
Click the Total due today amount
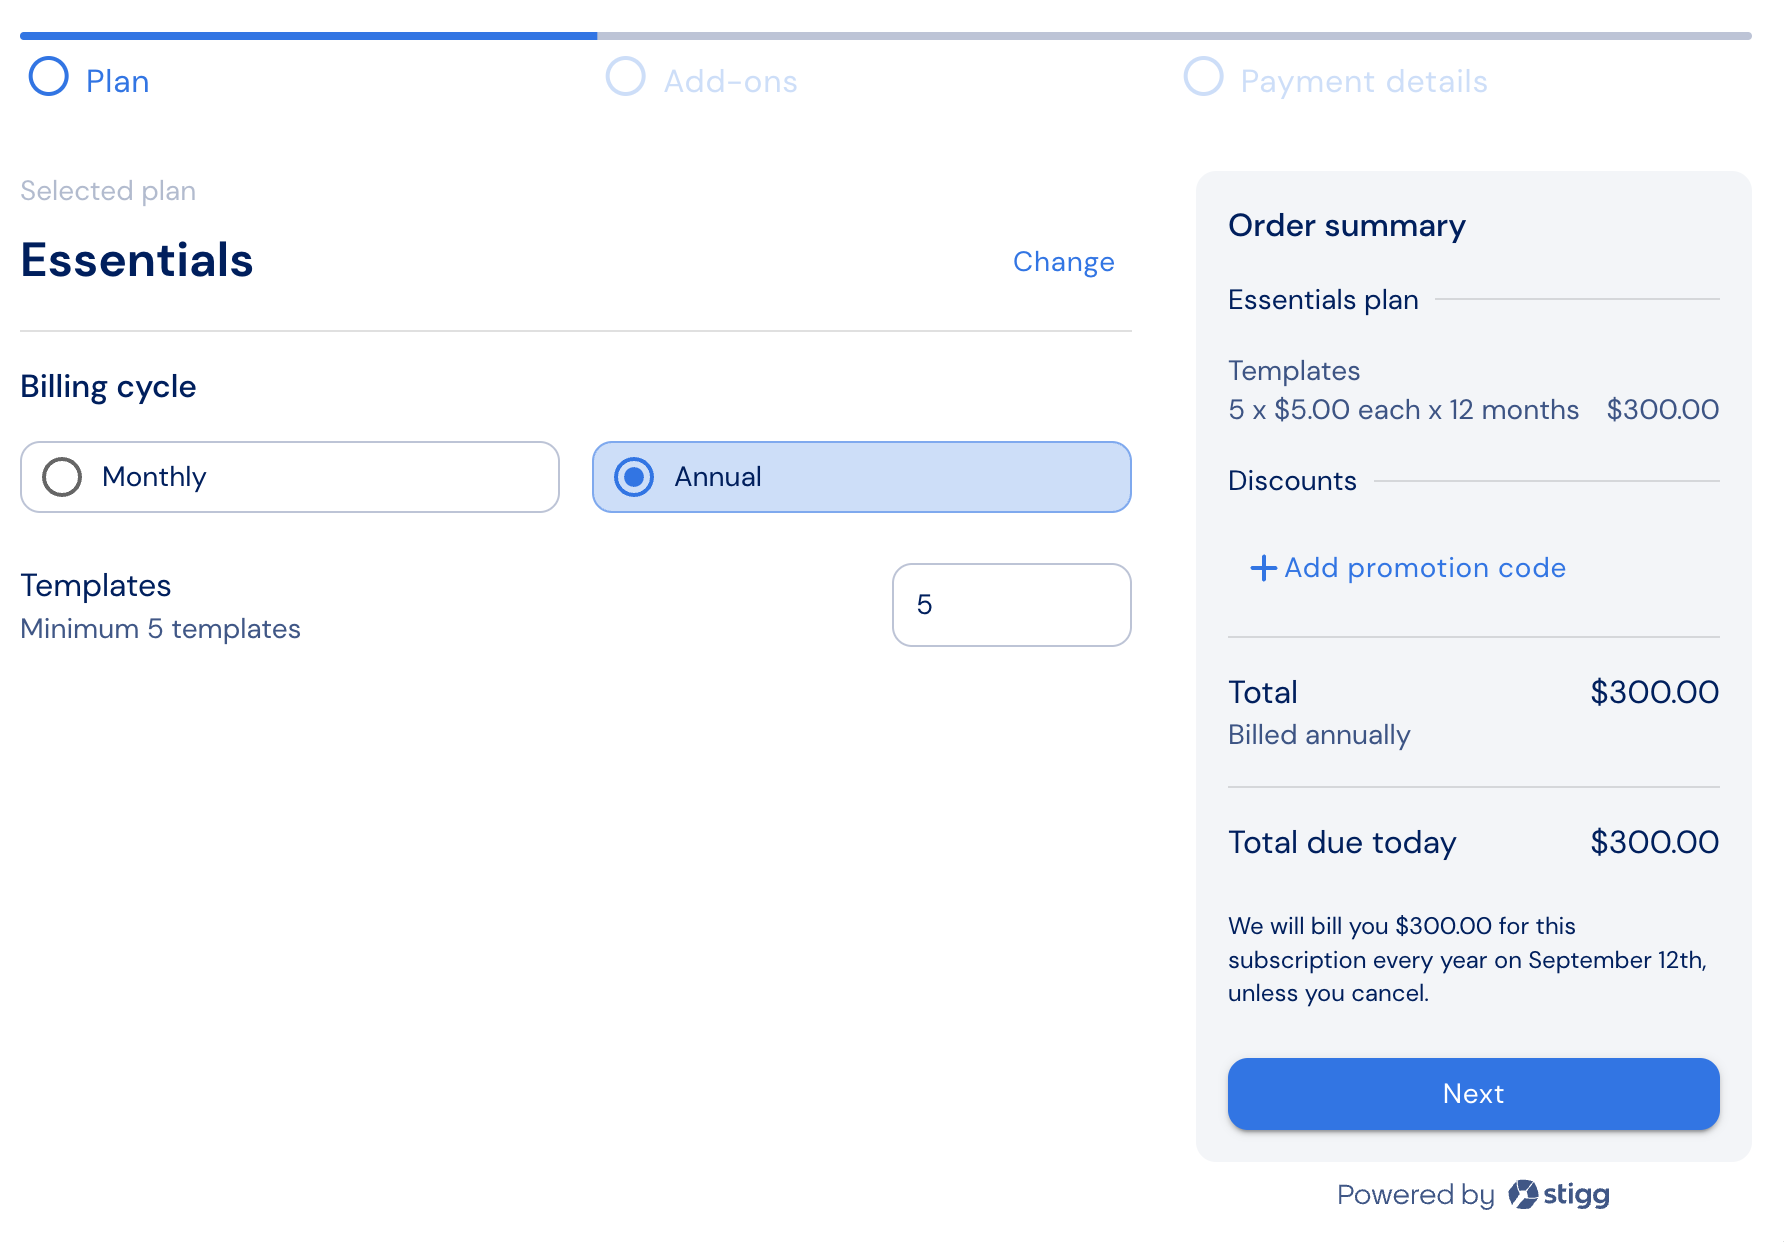(1654, 842)
